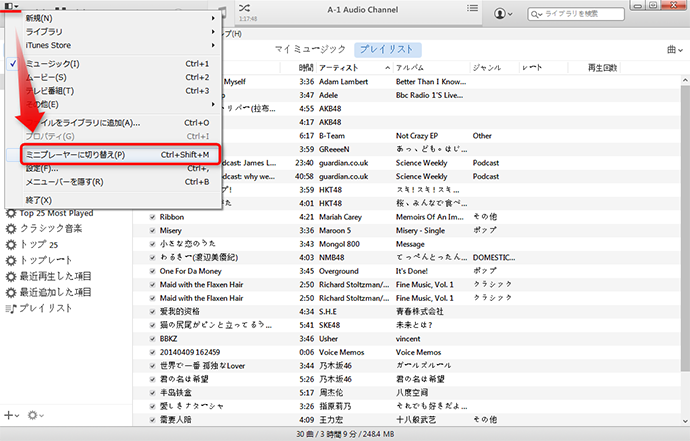Uncheck One For Da Money checkbox
This screenshot has width=690, height=441.
click(x=152, y=271)
